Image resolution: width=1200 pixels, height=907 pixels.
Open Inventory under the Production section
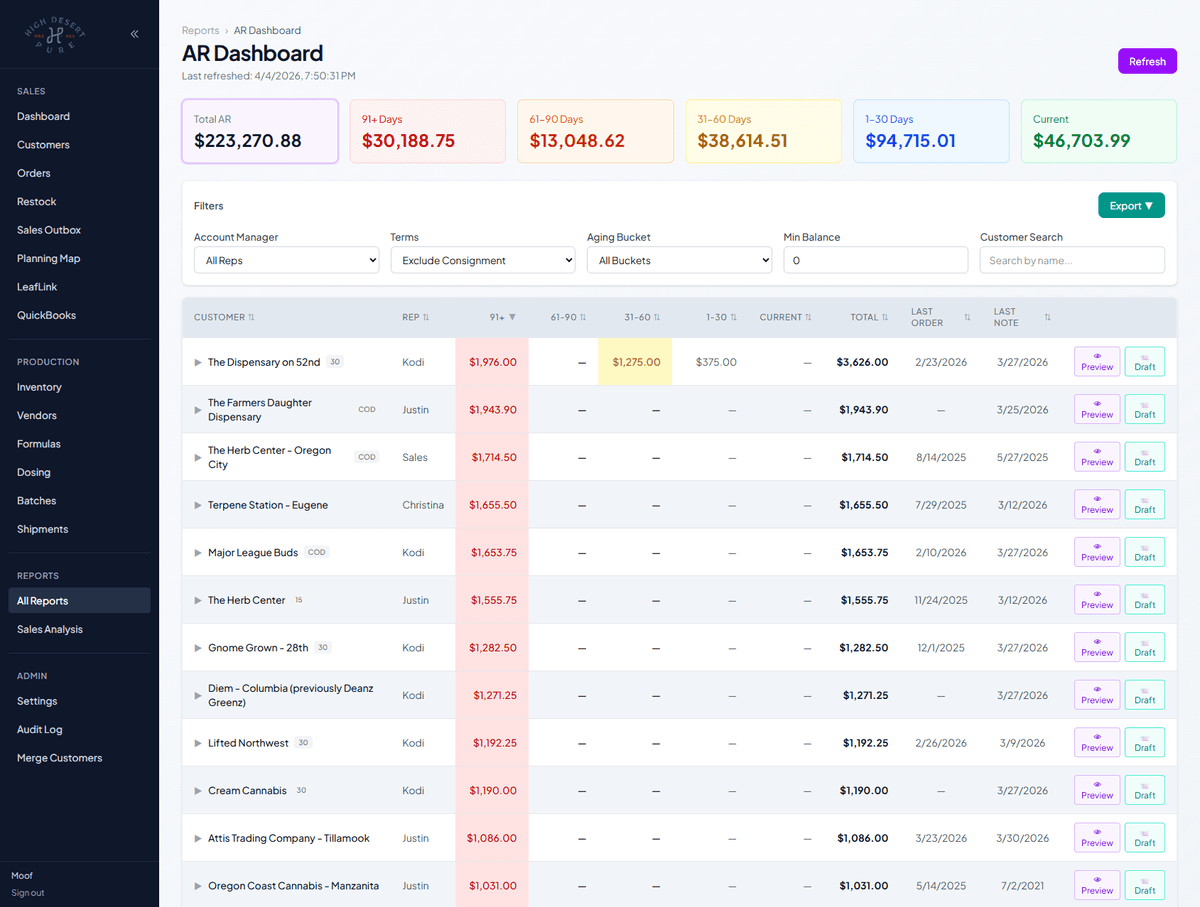pyautogui.click(x=38, y=387)
